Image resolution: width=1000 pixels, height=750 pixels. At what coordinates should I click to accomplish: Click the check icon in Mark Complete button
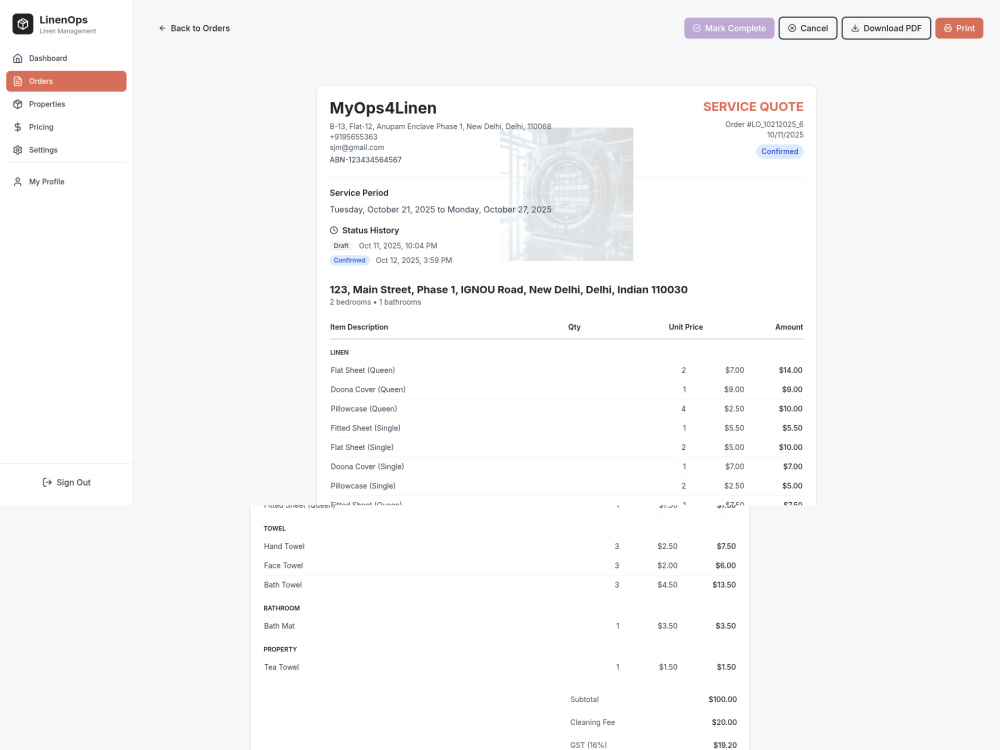coord(697,28)
